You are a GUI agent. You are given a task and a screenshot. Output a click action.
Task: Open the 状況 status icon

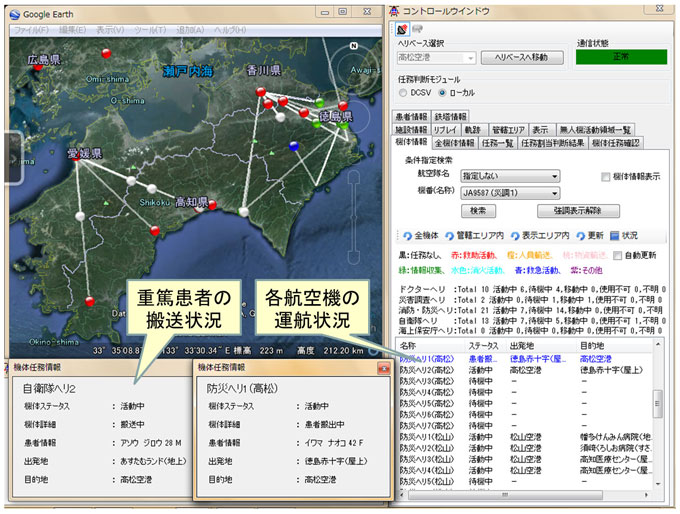point(615,236)
